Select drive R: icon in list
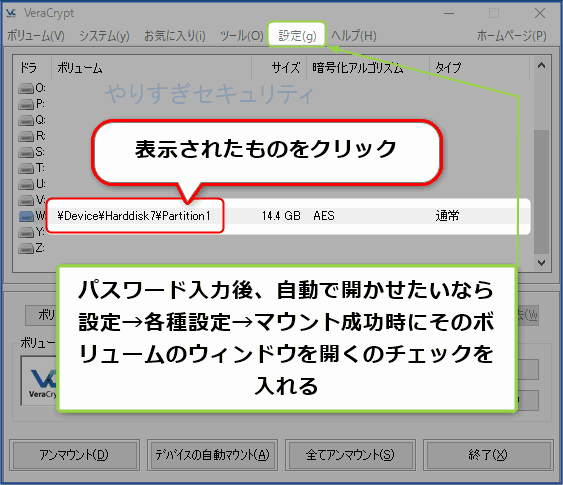Screen dimensions: 563x485 [26, 136]
